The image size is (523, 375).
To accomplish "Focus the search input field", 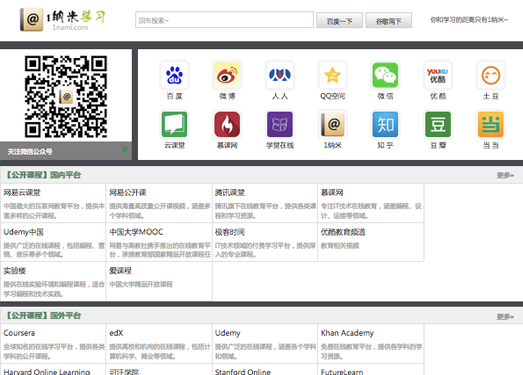I will tap(224, 20).
